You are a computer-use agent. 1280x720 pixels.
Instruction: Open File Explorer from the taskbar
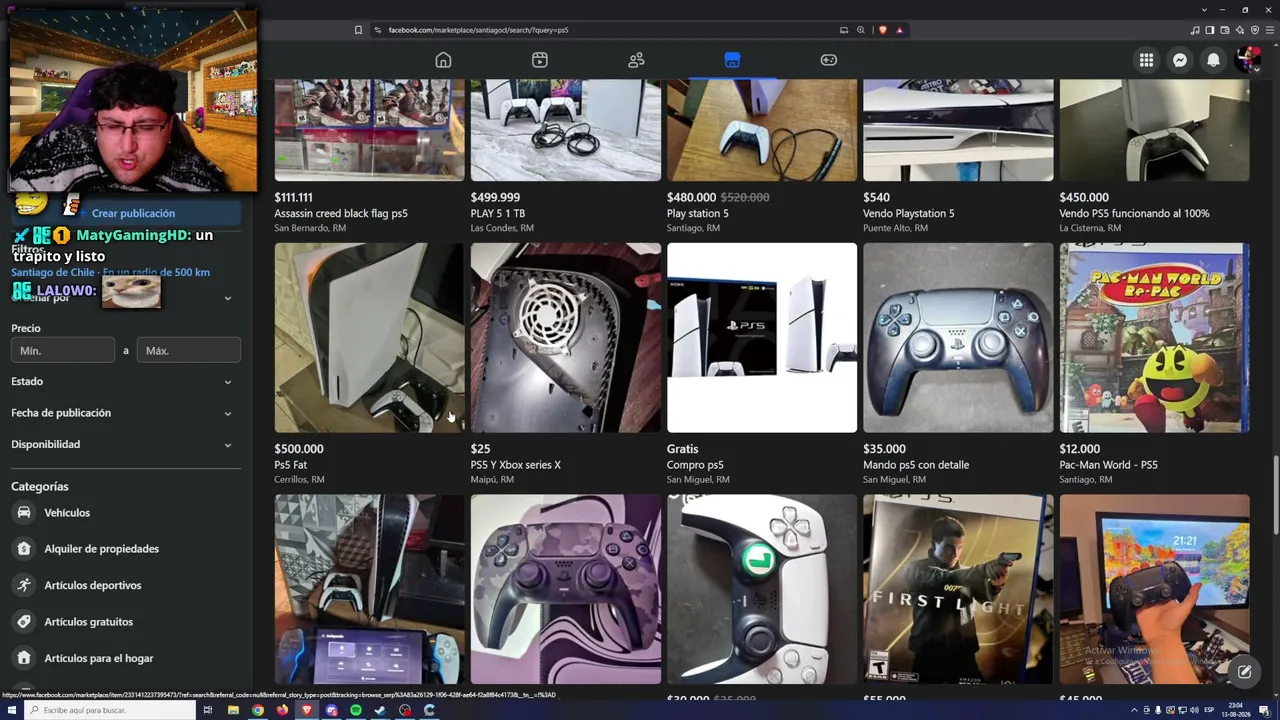tap(233, 710)
